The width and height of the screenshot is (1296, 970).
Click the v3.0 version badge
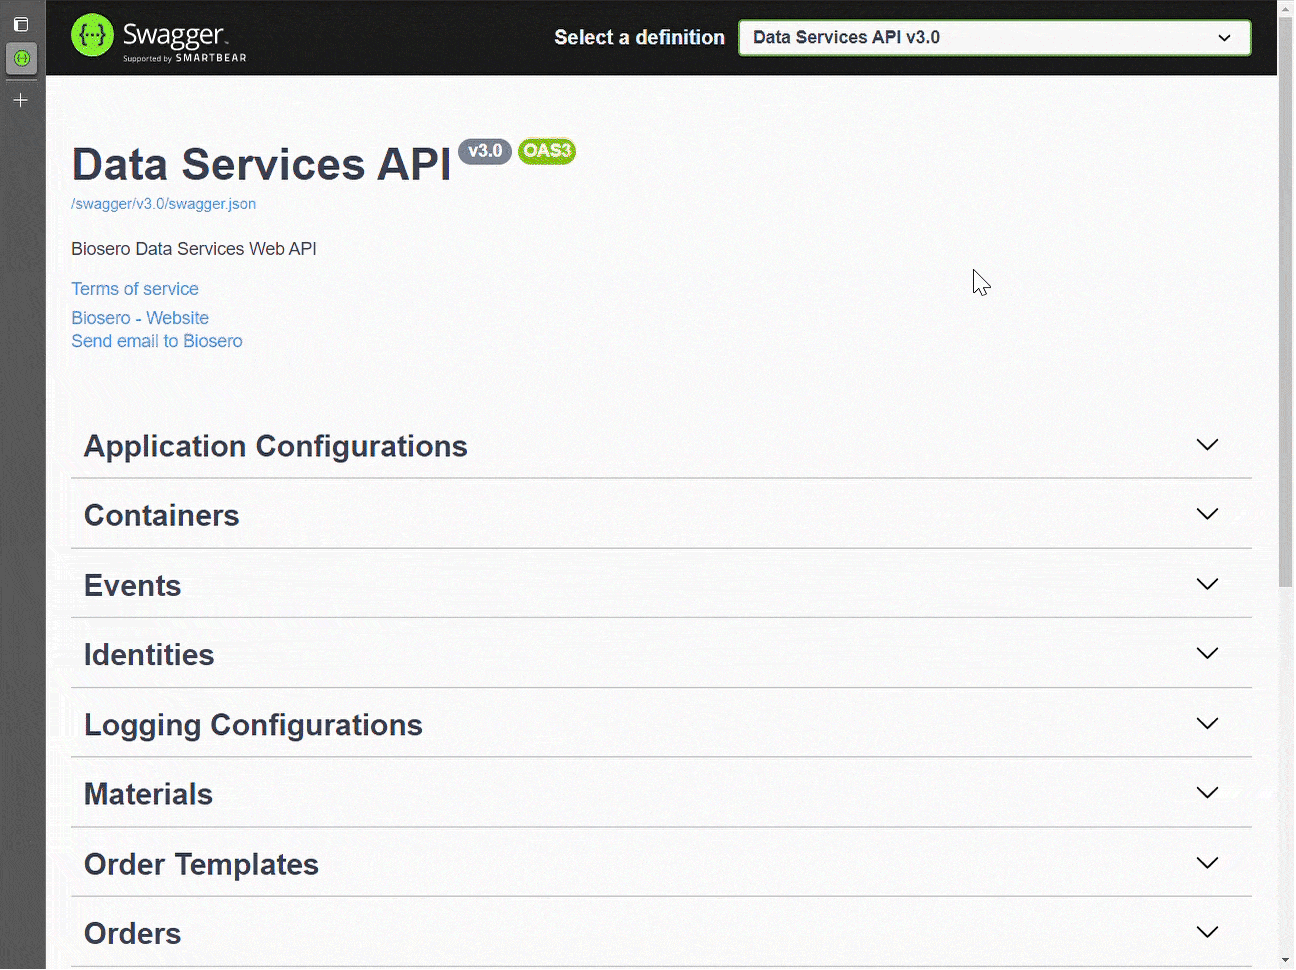tap(485, 151)
